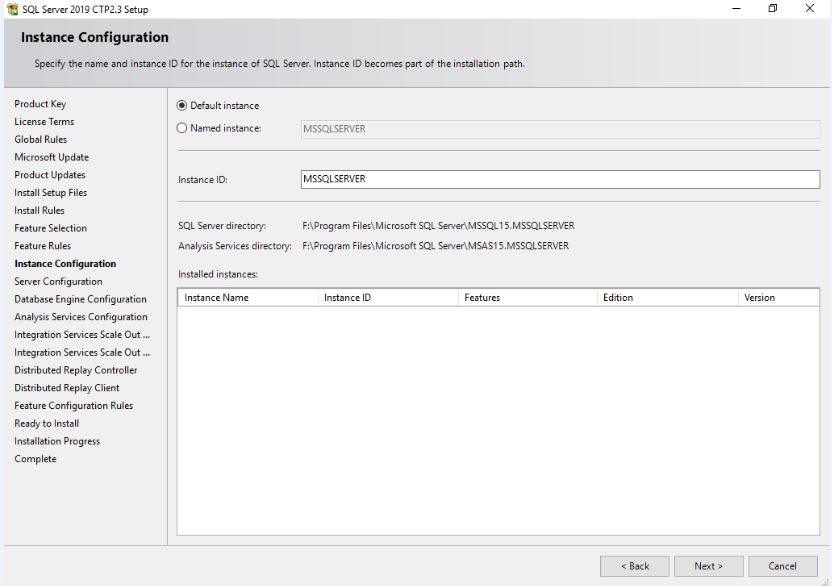Select Product Updates step in sidebar
Image resolution: width=832 pixels, height=586 pixels.
click(50, 175)
